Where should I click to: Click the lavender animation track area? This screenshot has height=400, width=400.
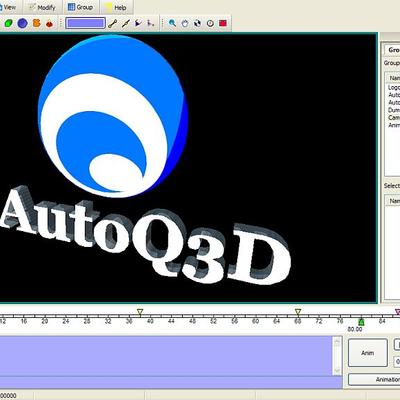(166, 356)
